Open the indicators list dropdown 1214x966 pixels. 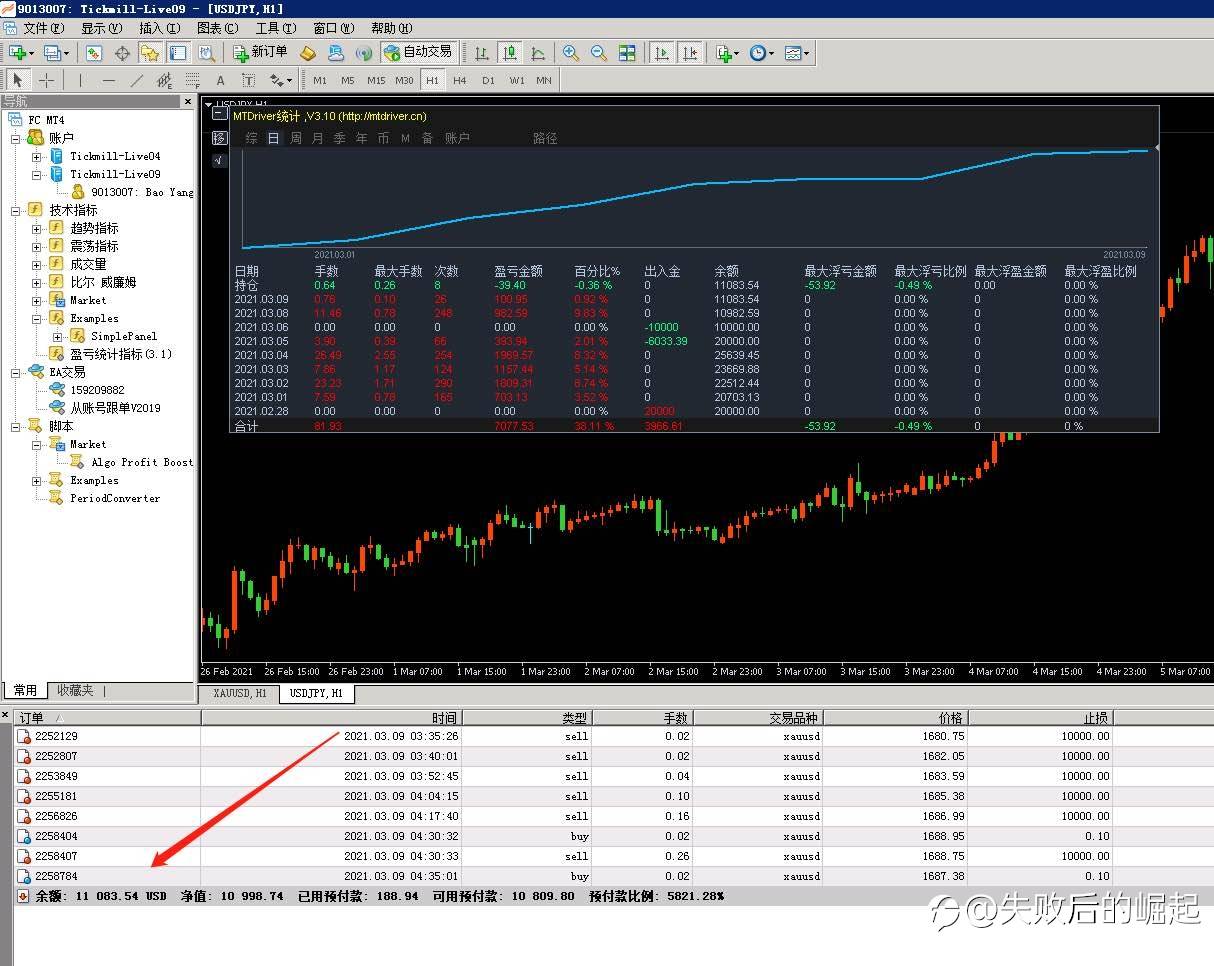pos(727,53)
